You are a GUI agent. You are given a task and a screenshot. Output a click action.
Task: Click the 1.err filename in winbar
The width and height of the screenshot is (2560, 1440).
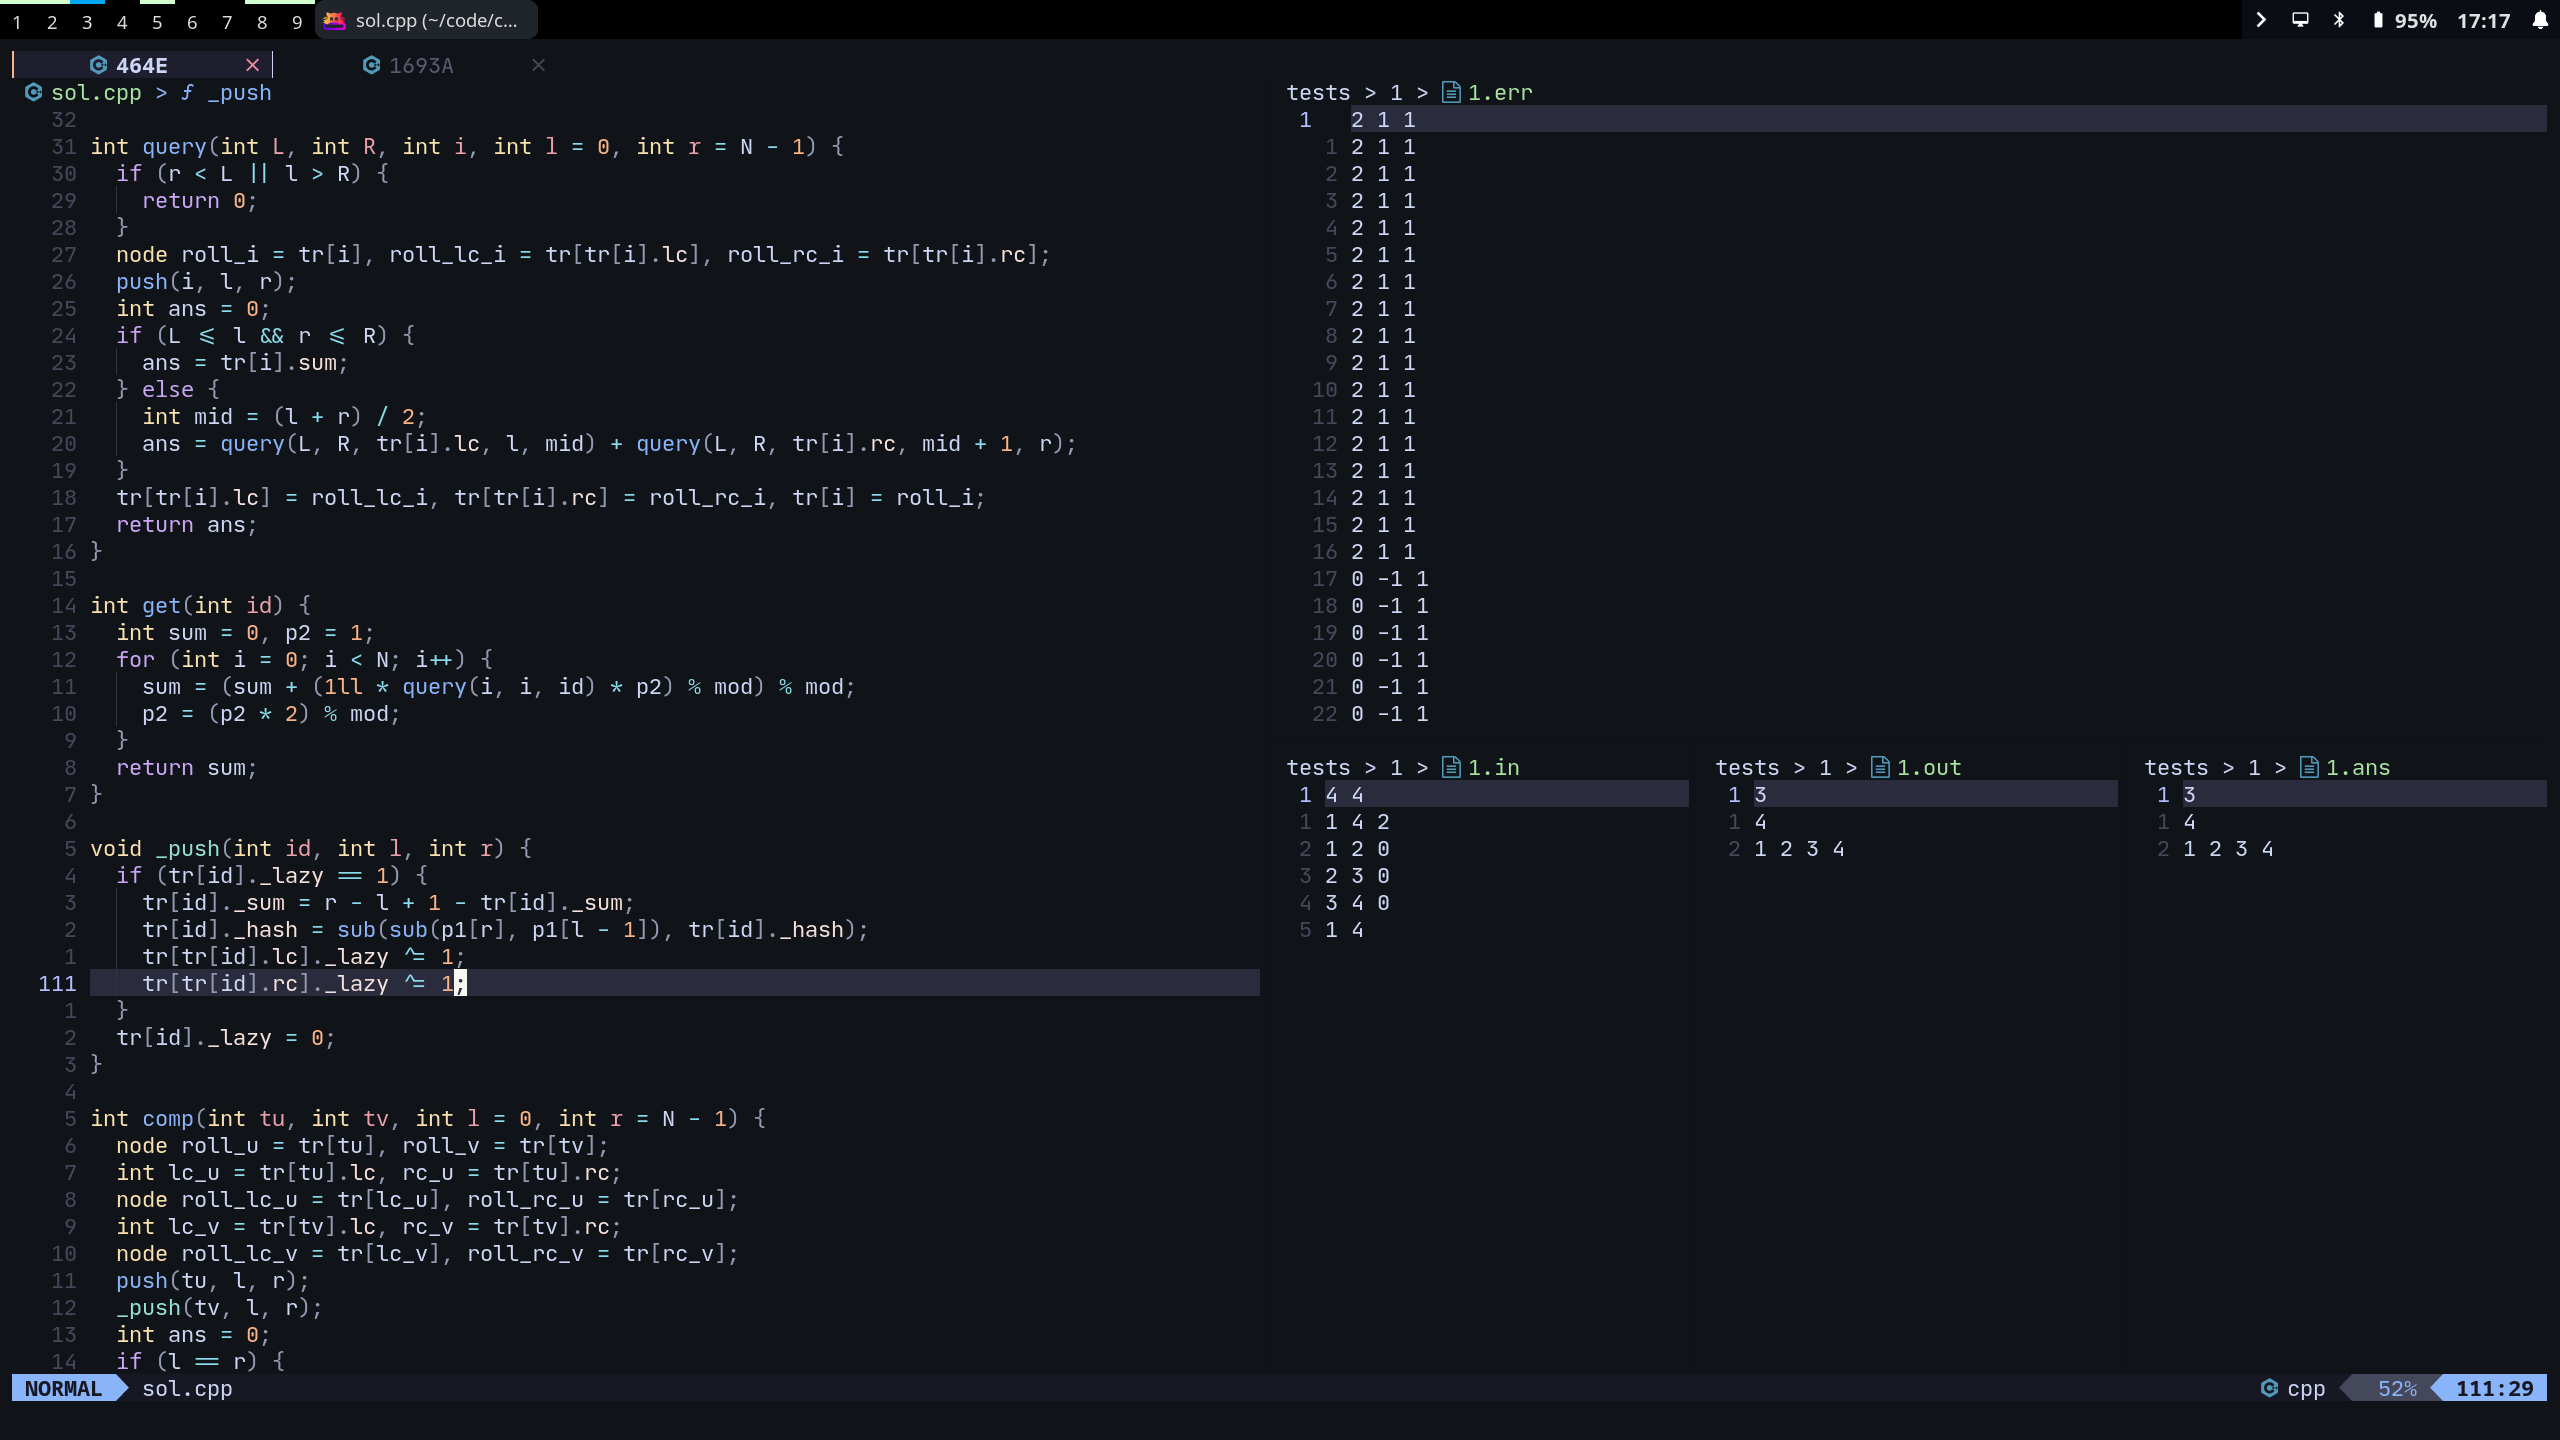[x=1499, y=92]
